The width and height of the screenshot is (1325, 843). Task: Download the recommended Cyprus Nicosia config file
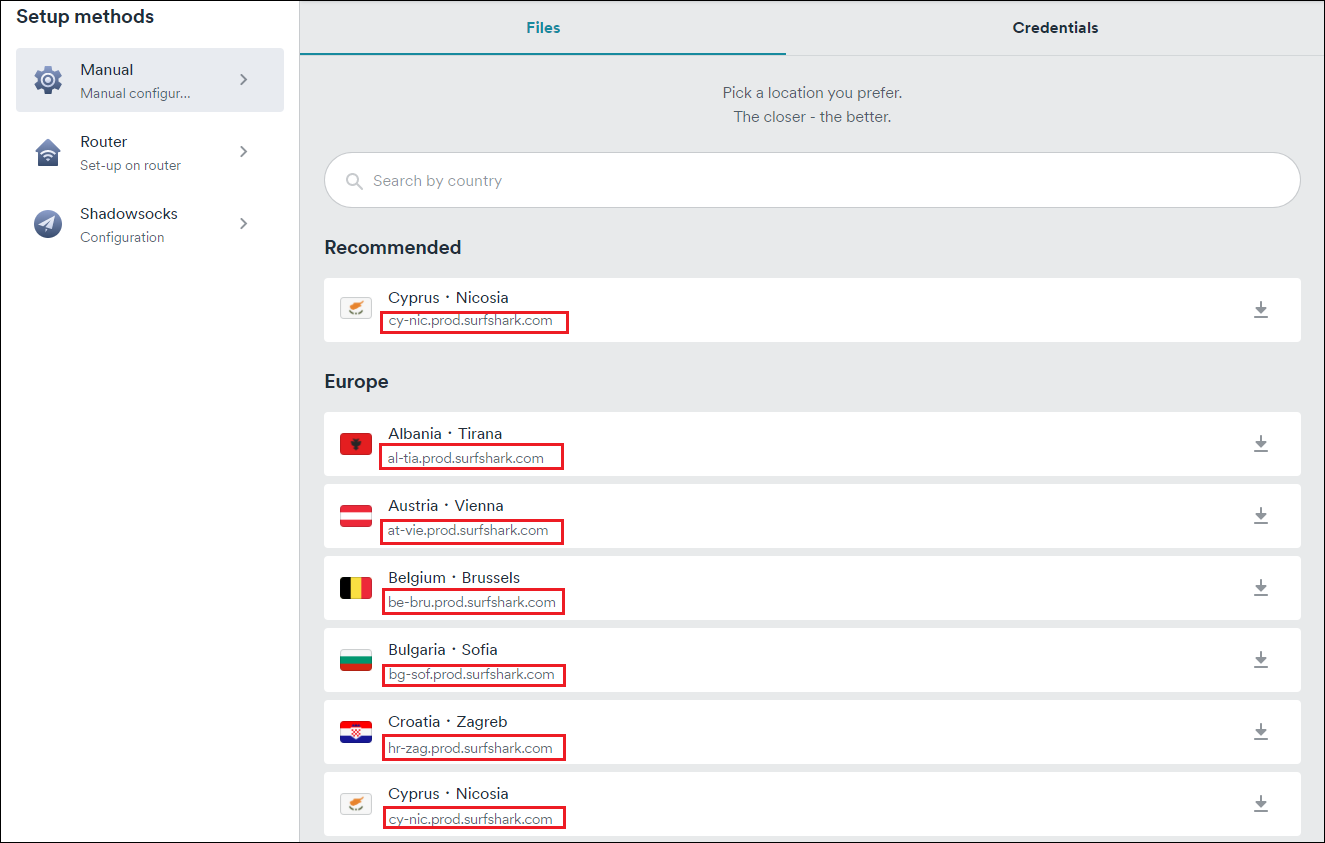pos(1260,310)
